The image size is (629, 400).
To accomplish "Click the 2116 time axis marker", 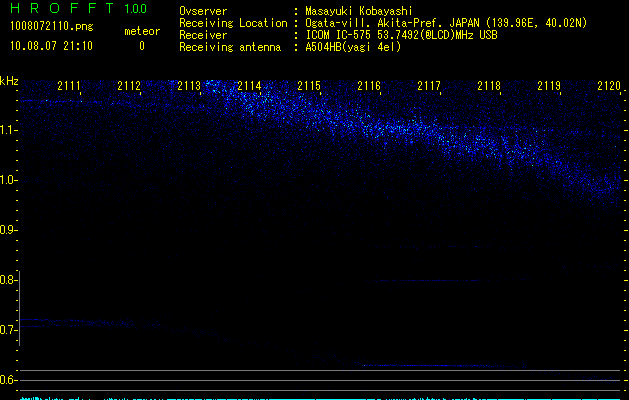I will pyautogui.click(x=369, y=85).
